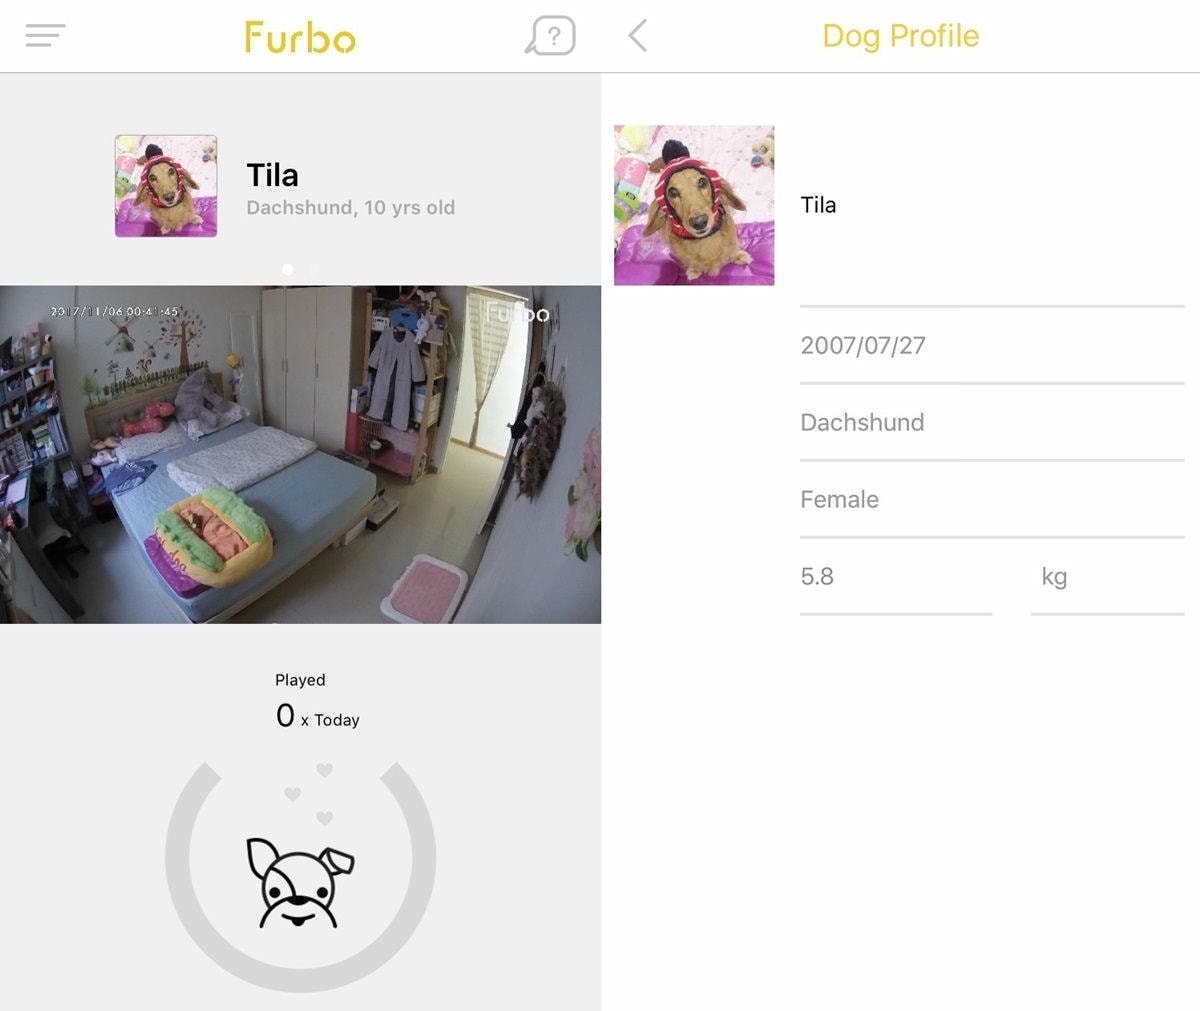The width and height of the screenshot is (1200, 1011).
Task: Tap the Tila name heading
Action: pos(272,175)
